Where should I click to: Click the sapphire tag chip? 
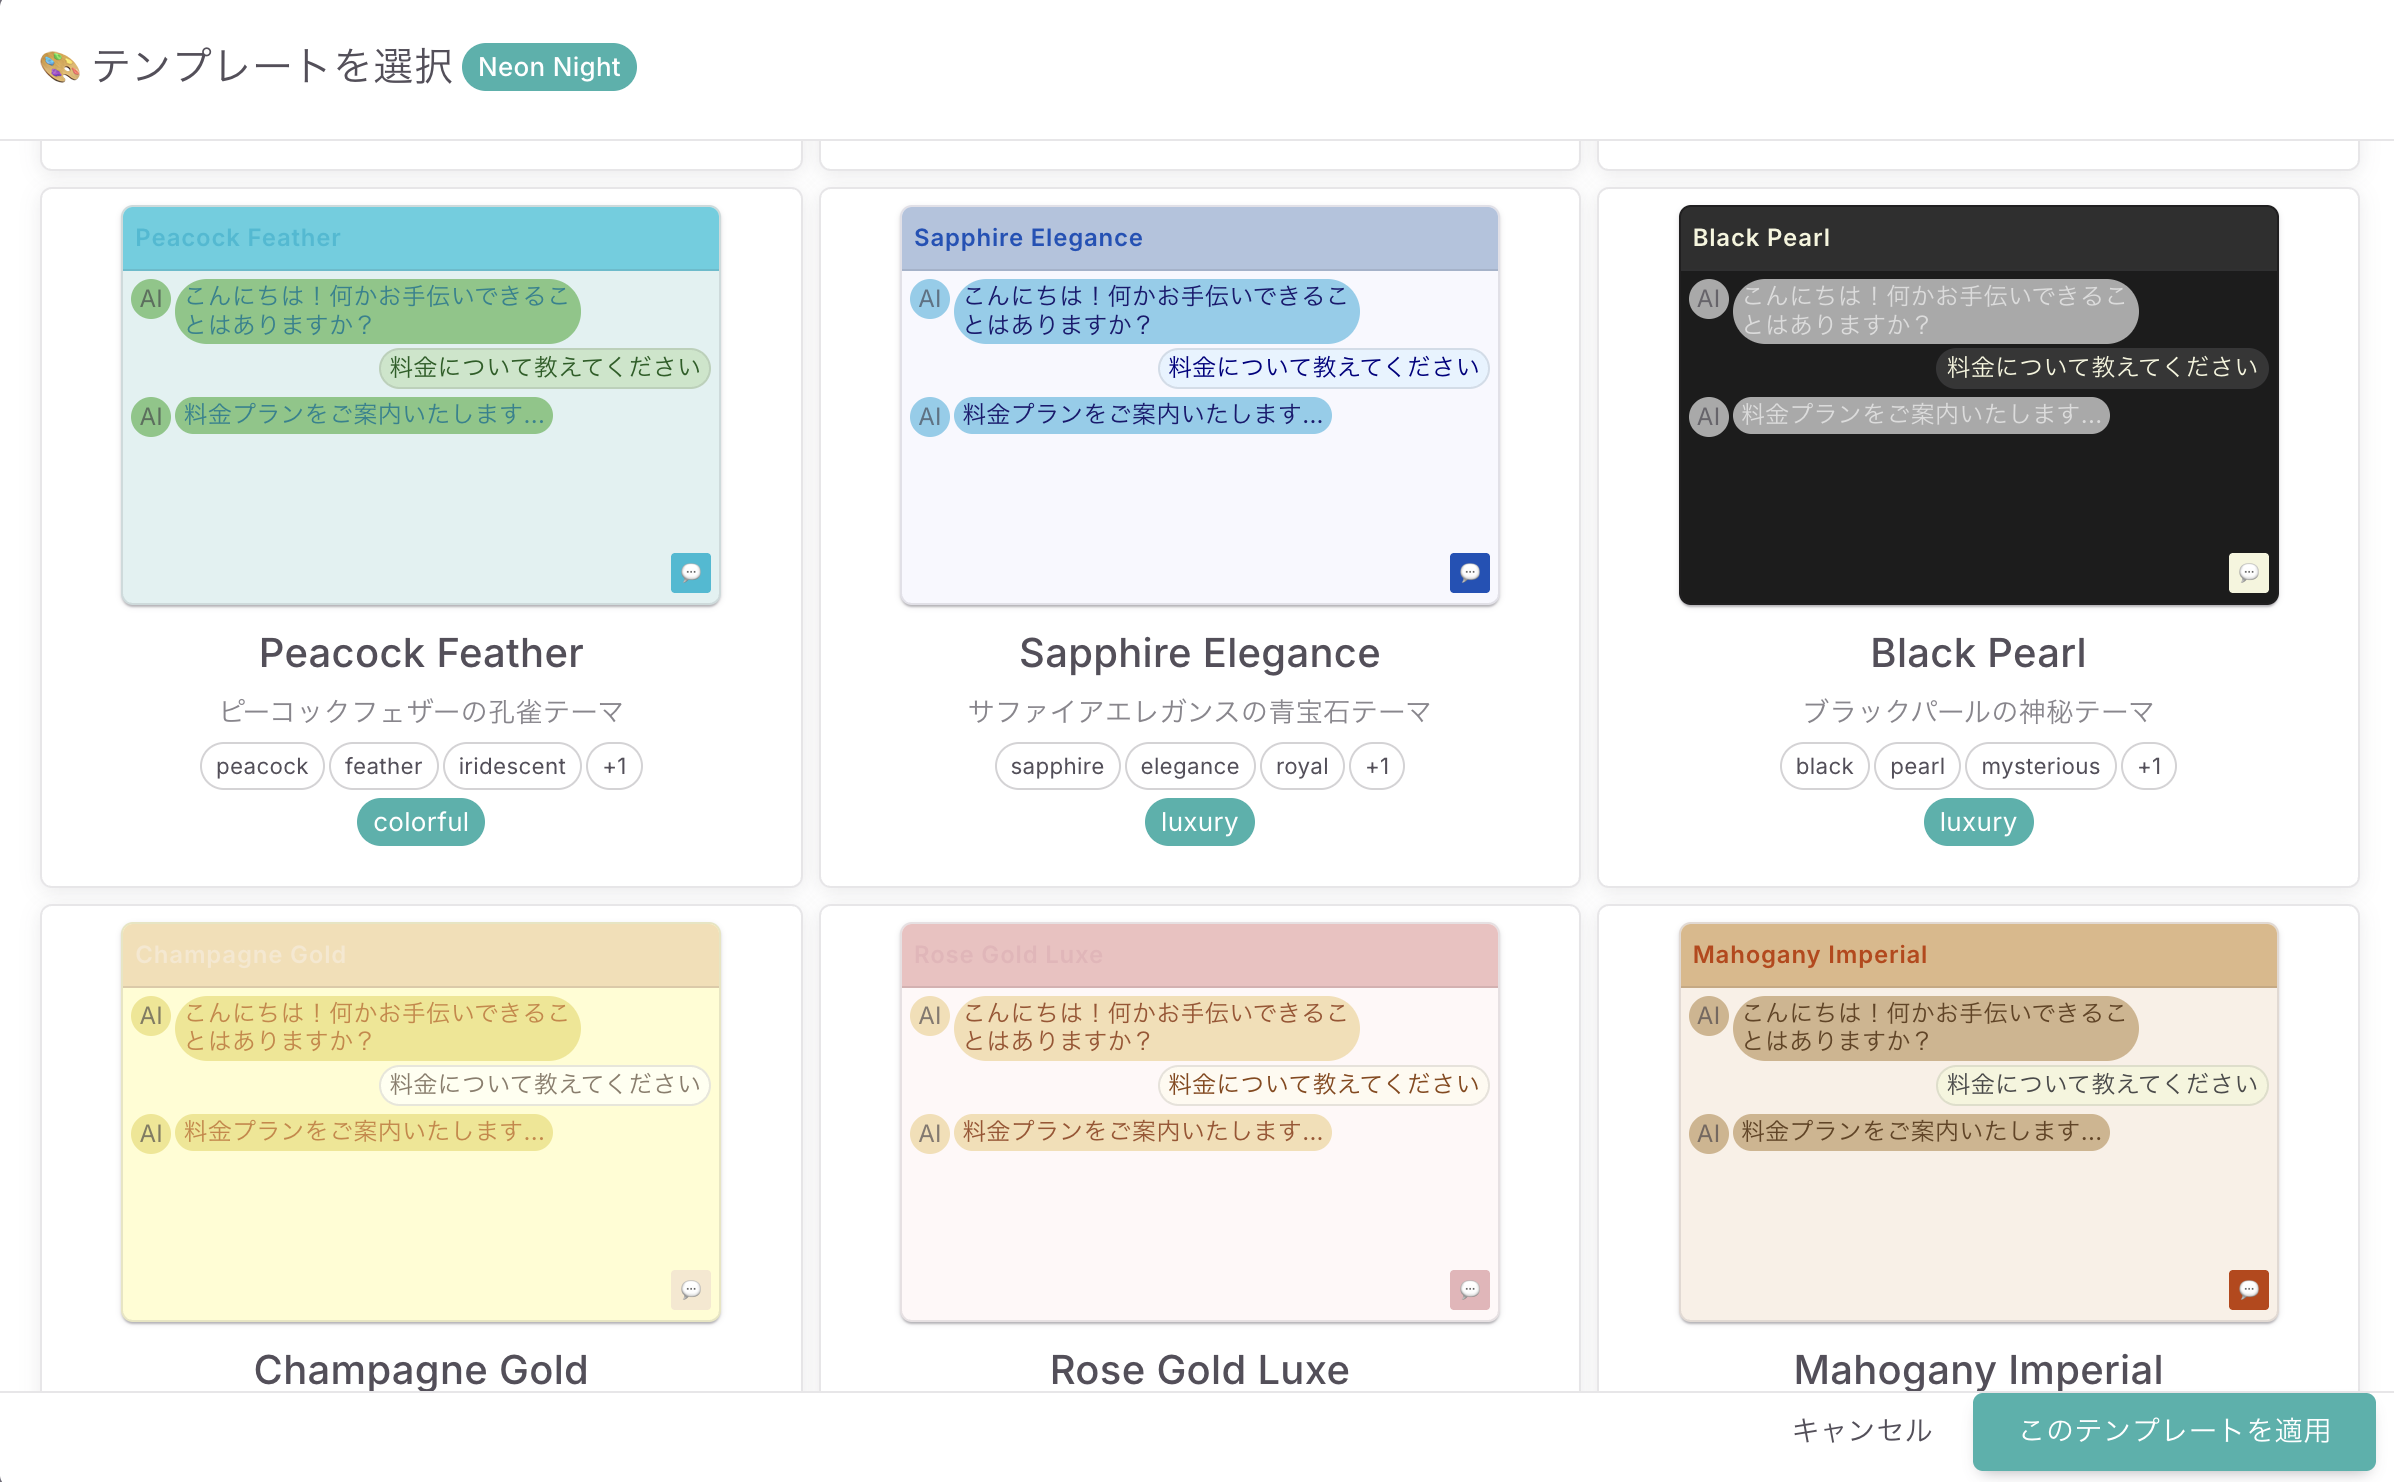pyautogui.click(x=1057, y=766)
